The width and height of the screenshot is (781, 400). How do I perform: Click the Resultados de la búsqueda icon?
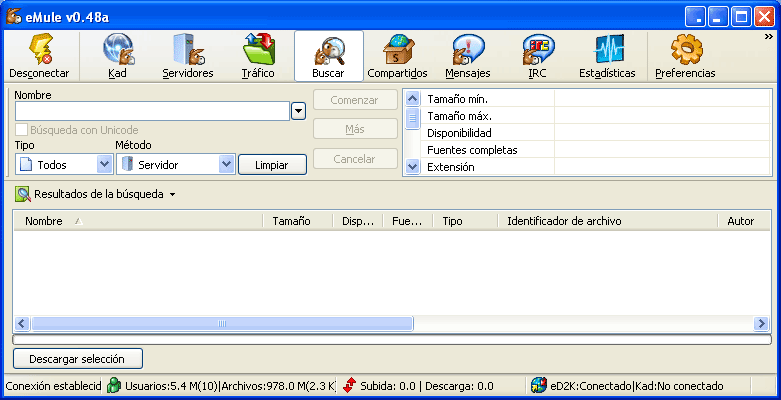point(22,194)
